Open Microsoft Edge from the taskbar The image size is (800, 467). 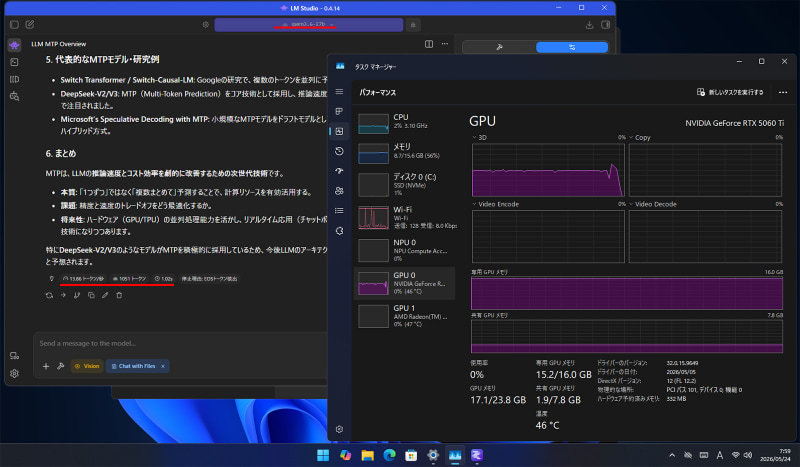[389, 455]
